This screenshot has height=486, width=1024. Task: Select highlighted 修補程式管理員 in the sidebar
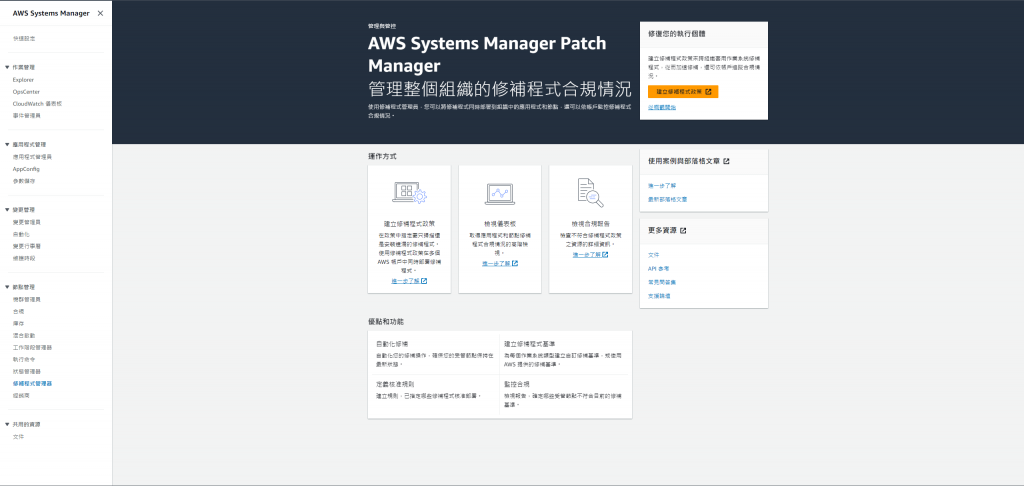32,383
